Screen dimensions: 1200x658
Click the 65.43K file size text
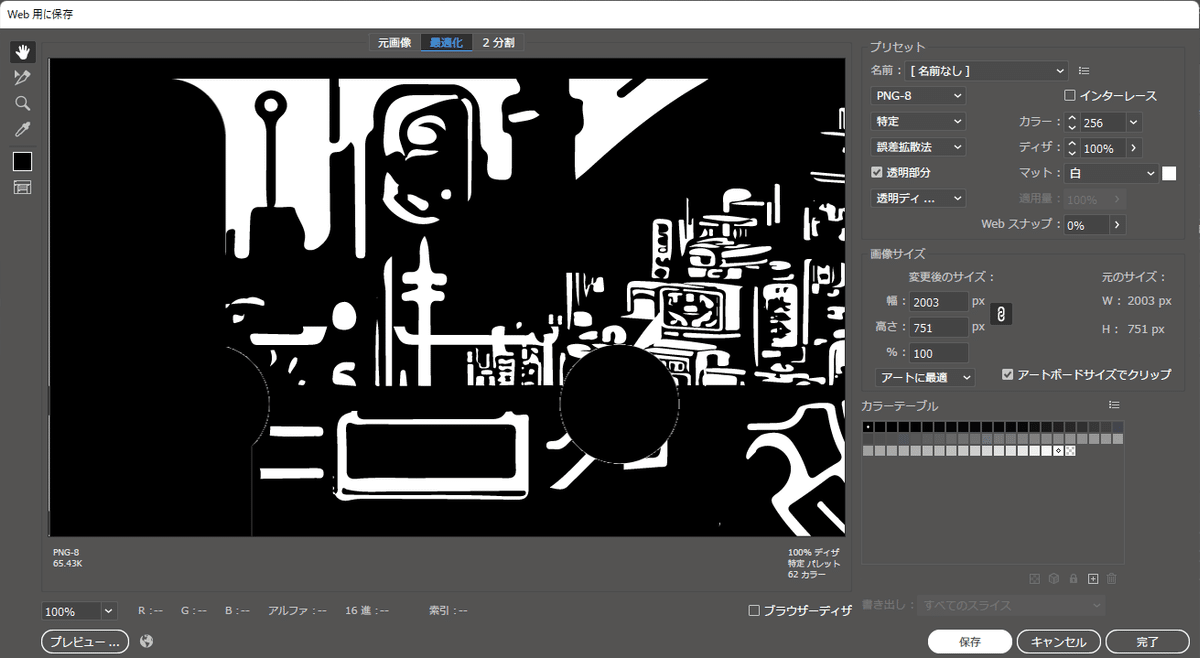pos(68,564)
